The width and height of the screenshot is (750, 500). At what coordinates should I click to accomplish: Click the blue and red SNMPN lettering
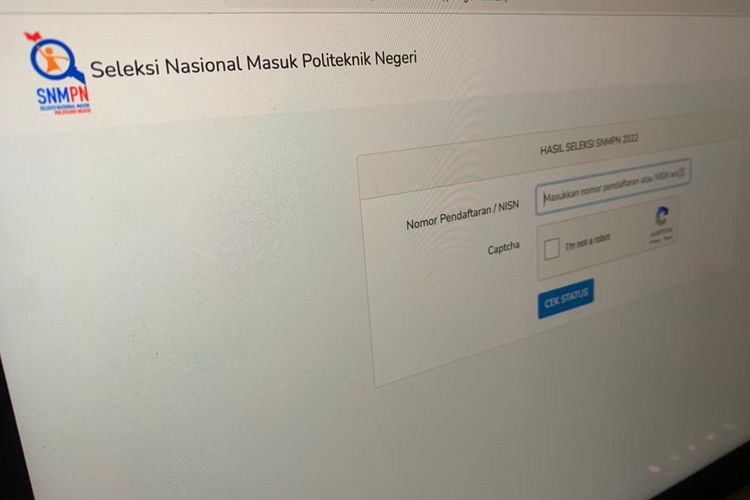coord(63,95)
